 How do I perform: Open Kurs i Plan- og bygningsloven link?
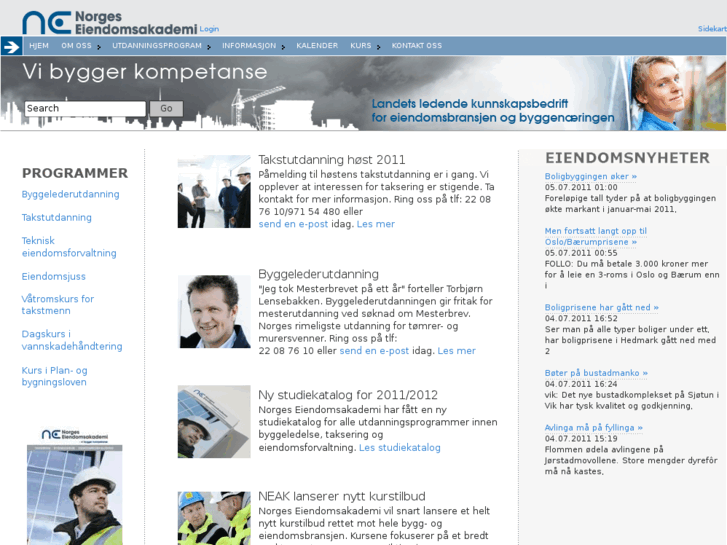[x=54, y=376]
